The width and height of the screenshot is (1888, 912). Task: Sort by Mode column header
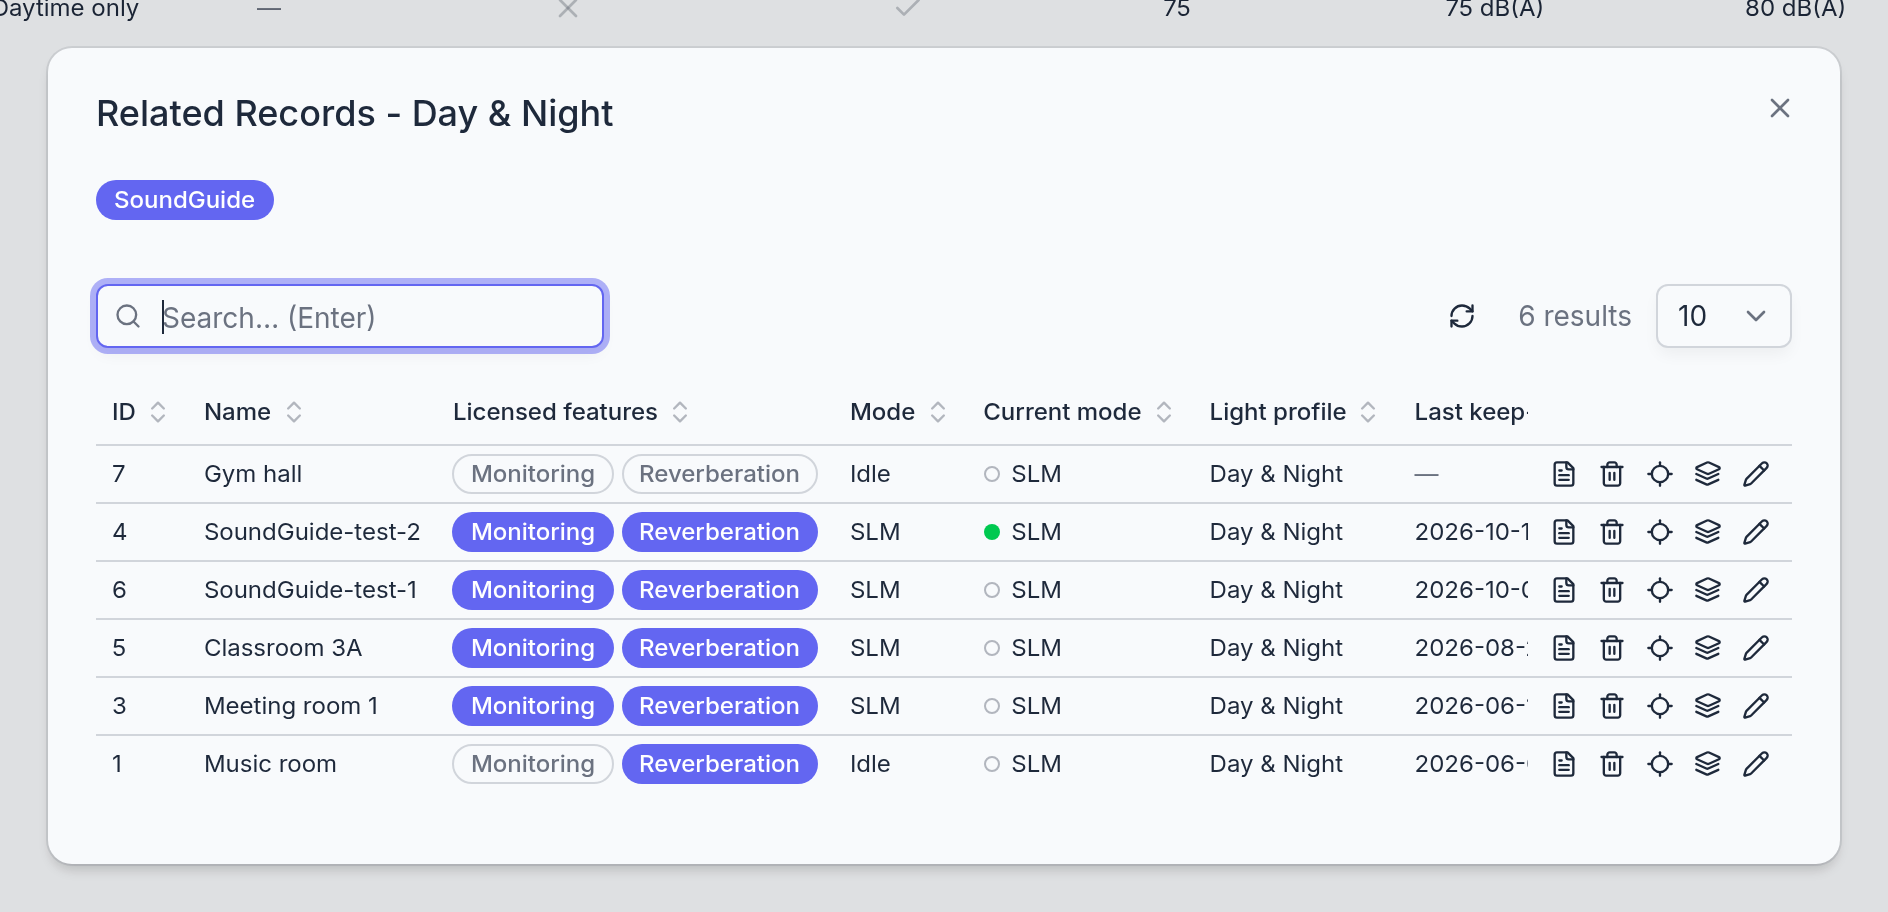(x=898, y=412)
